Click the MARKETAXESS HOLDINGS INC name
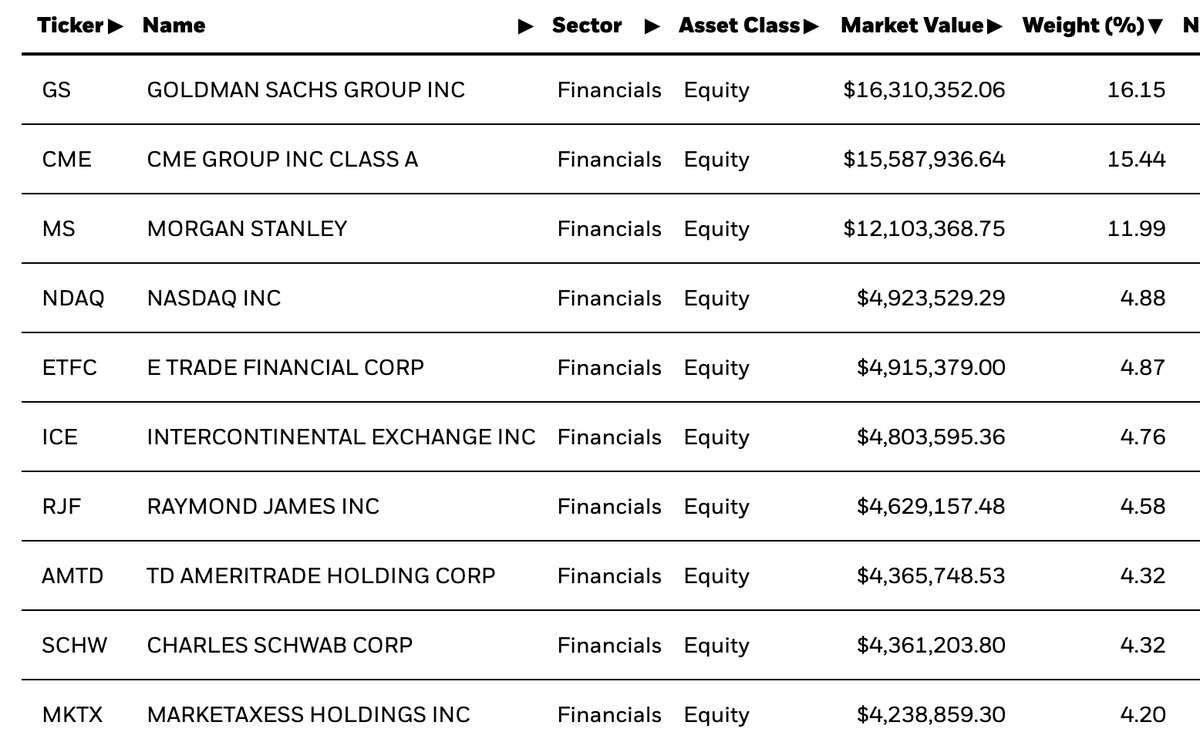 point(308,715)
